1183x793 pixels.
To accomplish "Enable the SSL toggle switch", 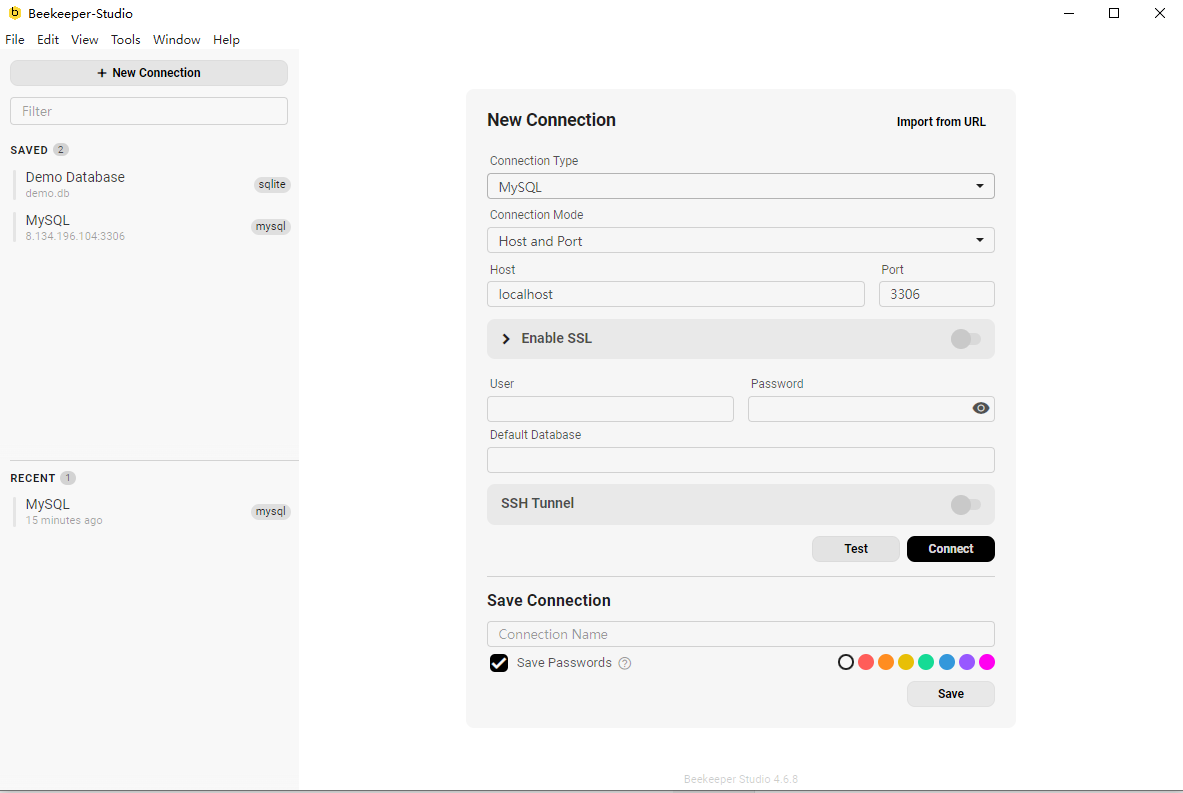I will click(x=965, y=339).
